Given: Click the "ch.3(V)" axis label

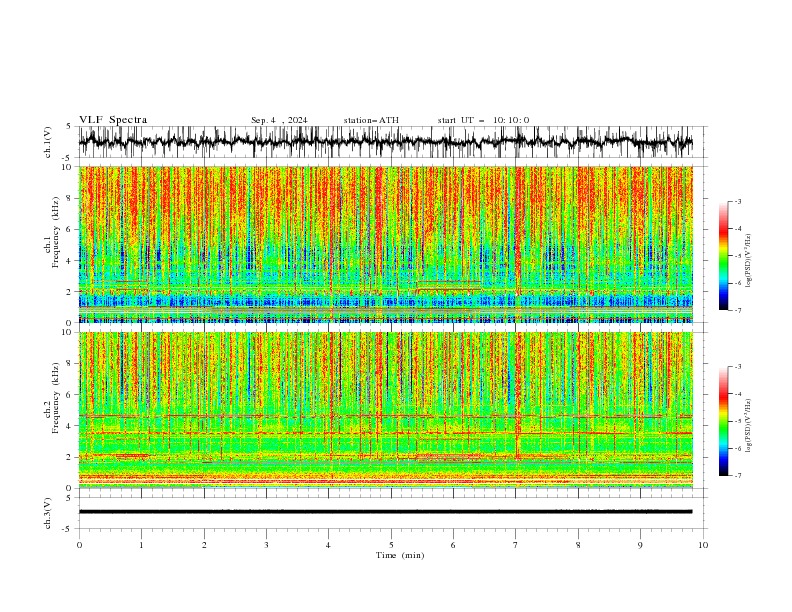Looking at the screenshot, I should 48,513.
